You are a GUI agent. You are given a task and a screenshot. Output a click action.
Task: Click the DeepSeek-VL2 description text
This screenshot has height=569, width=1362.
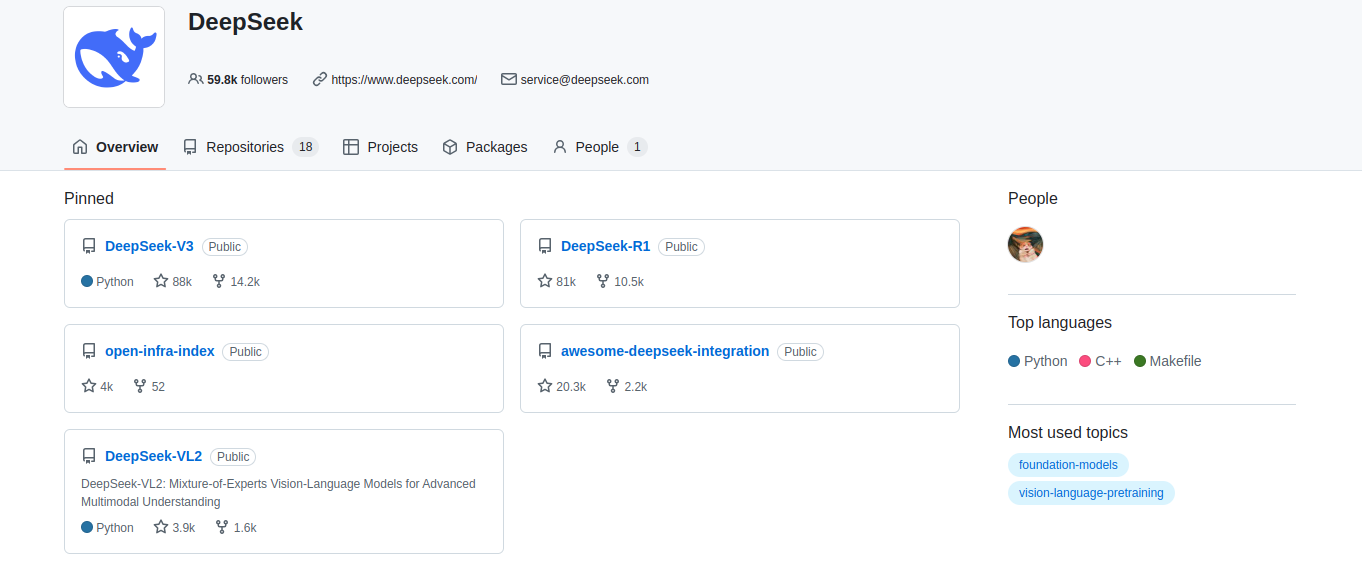[x=278, y=493]
